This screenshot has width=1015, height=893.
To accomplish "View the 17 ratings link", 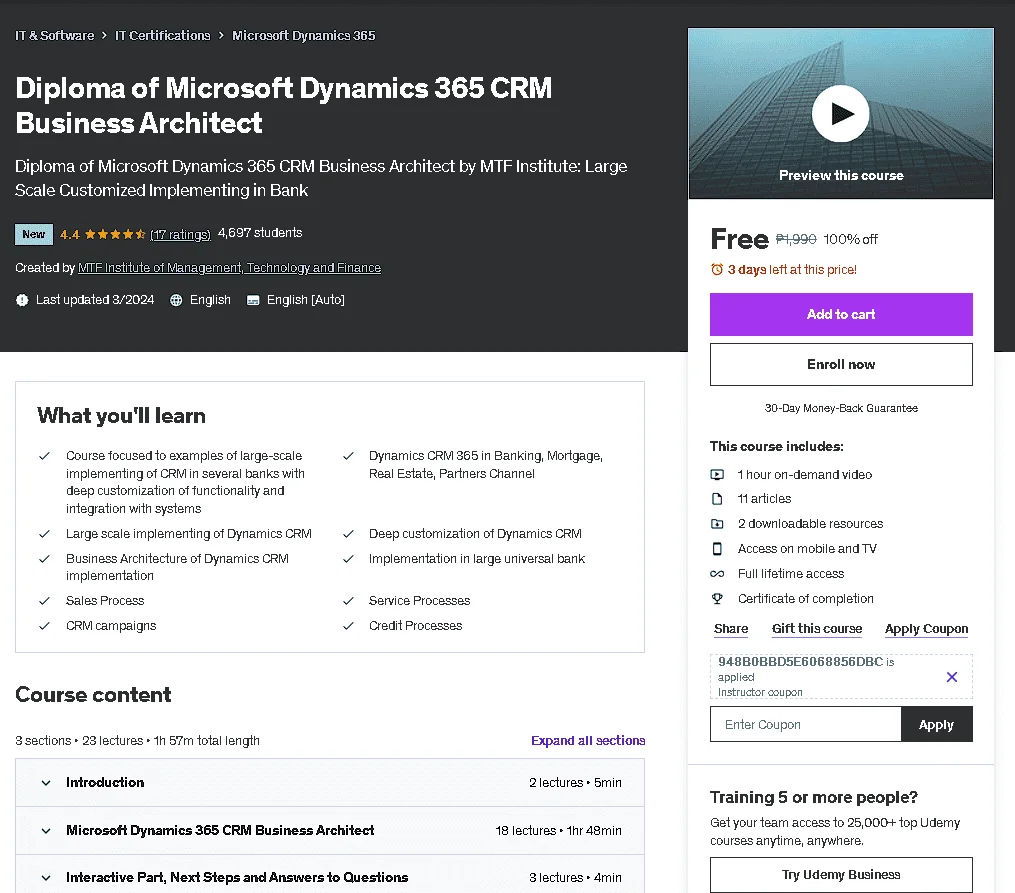I will (x=180, y=234).
